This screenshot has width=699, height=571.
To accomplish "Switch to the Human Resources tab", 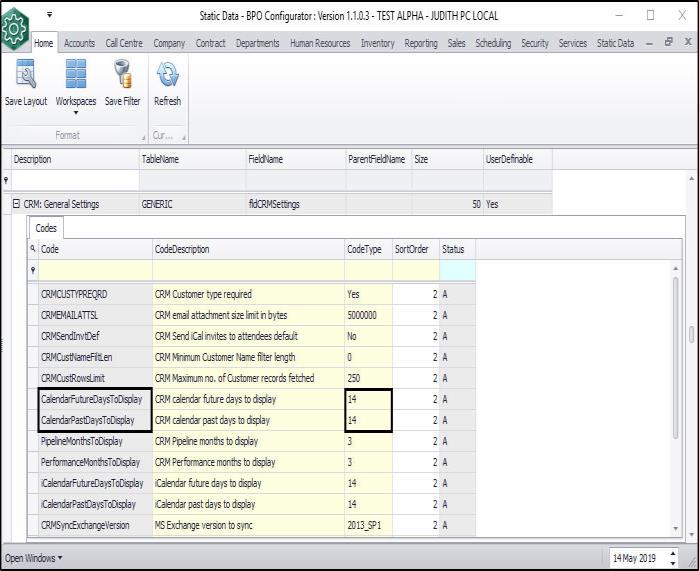I will pyautogui.click(x=319, y=43).
